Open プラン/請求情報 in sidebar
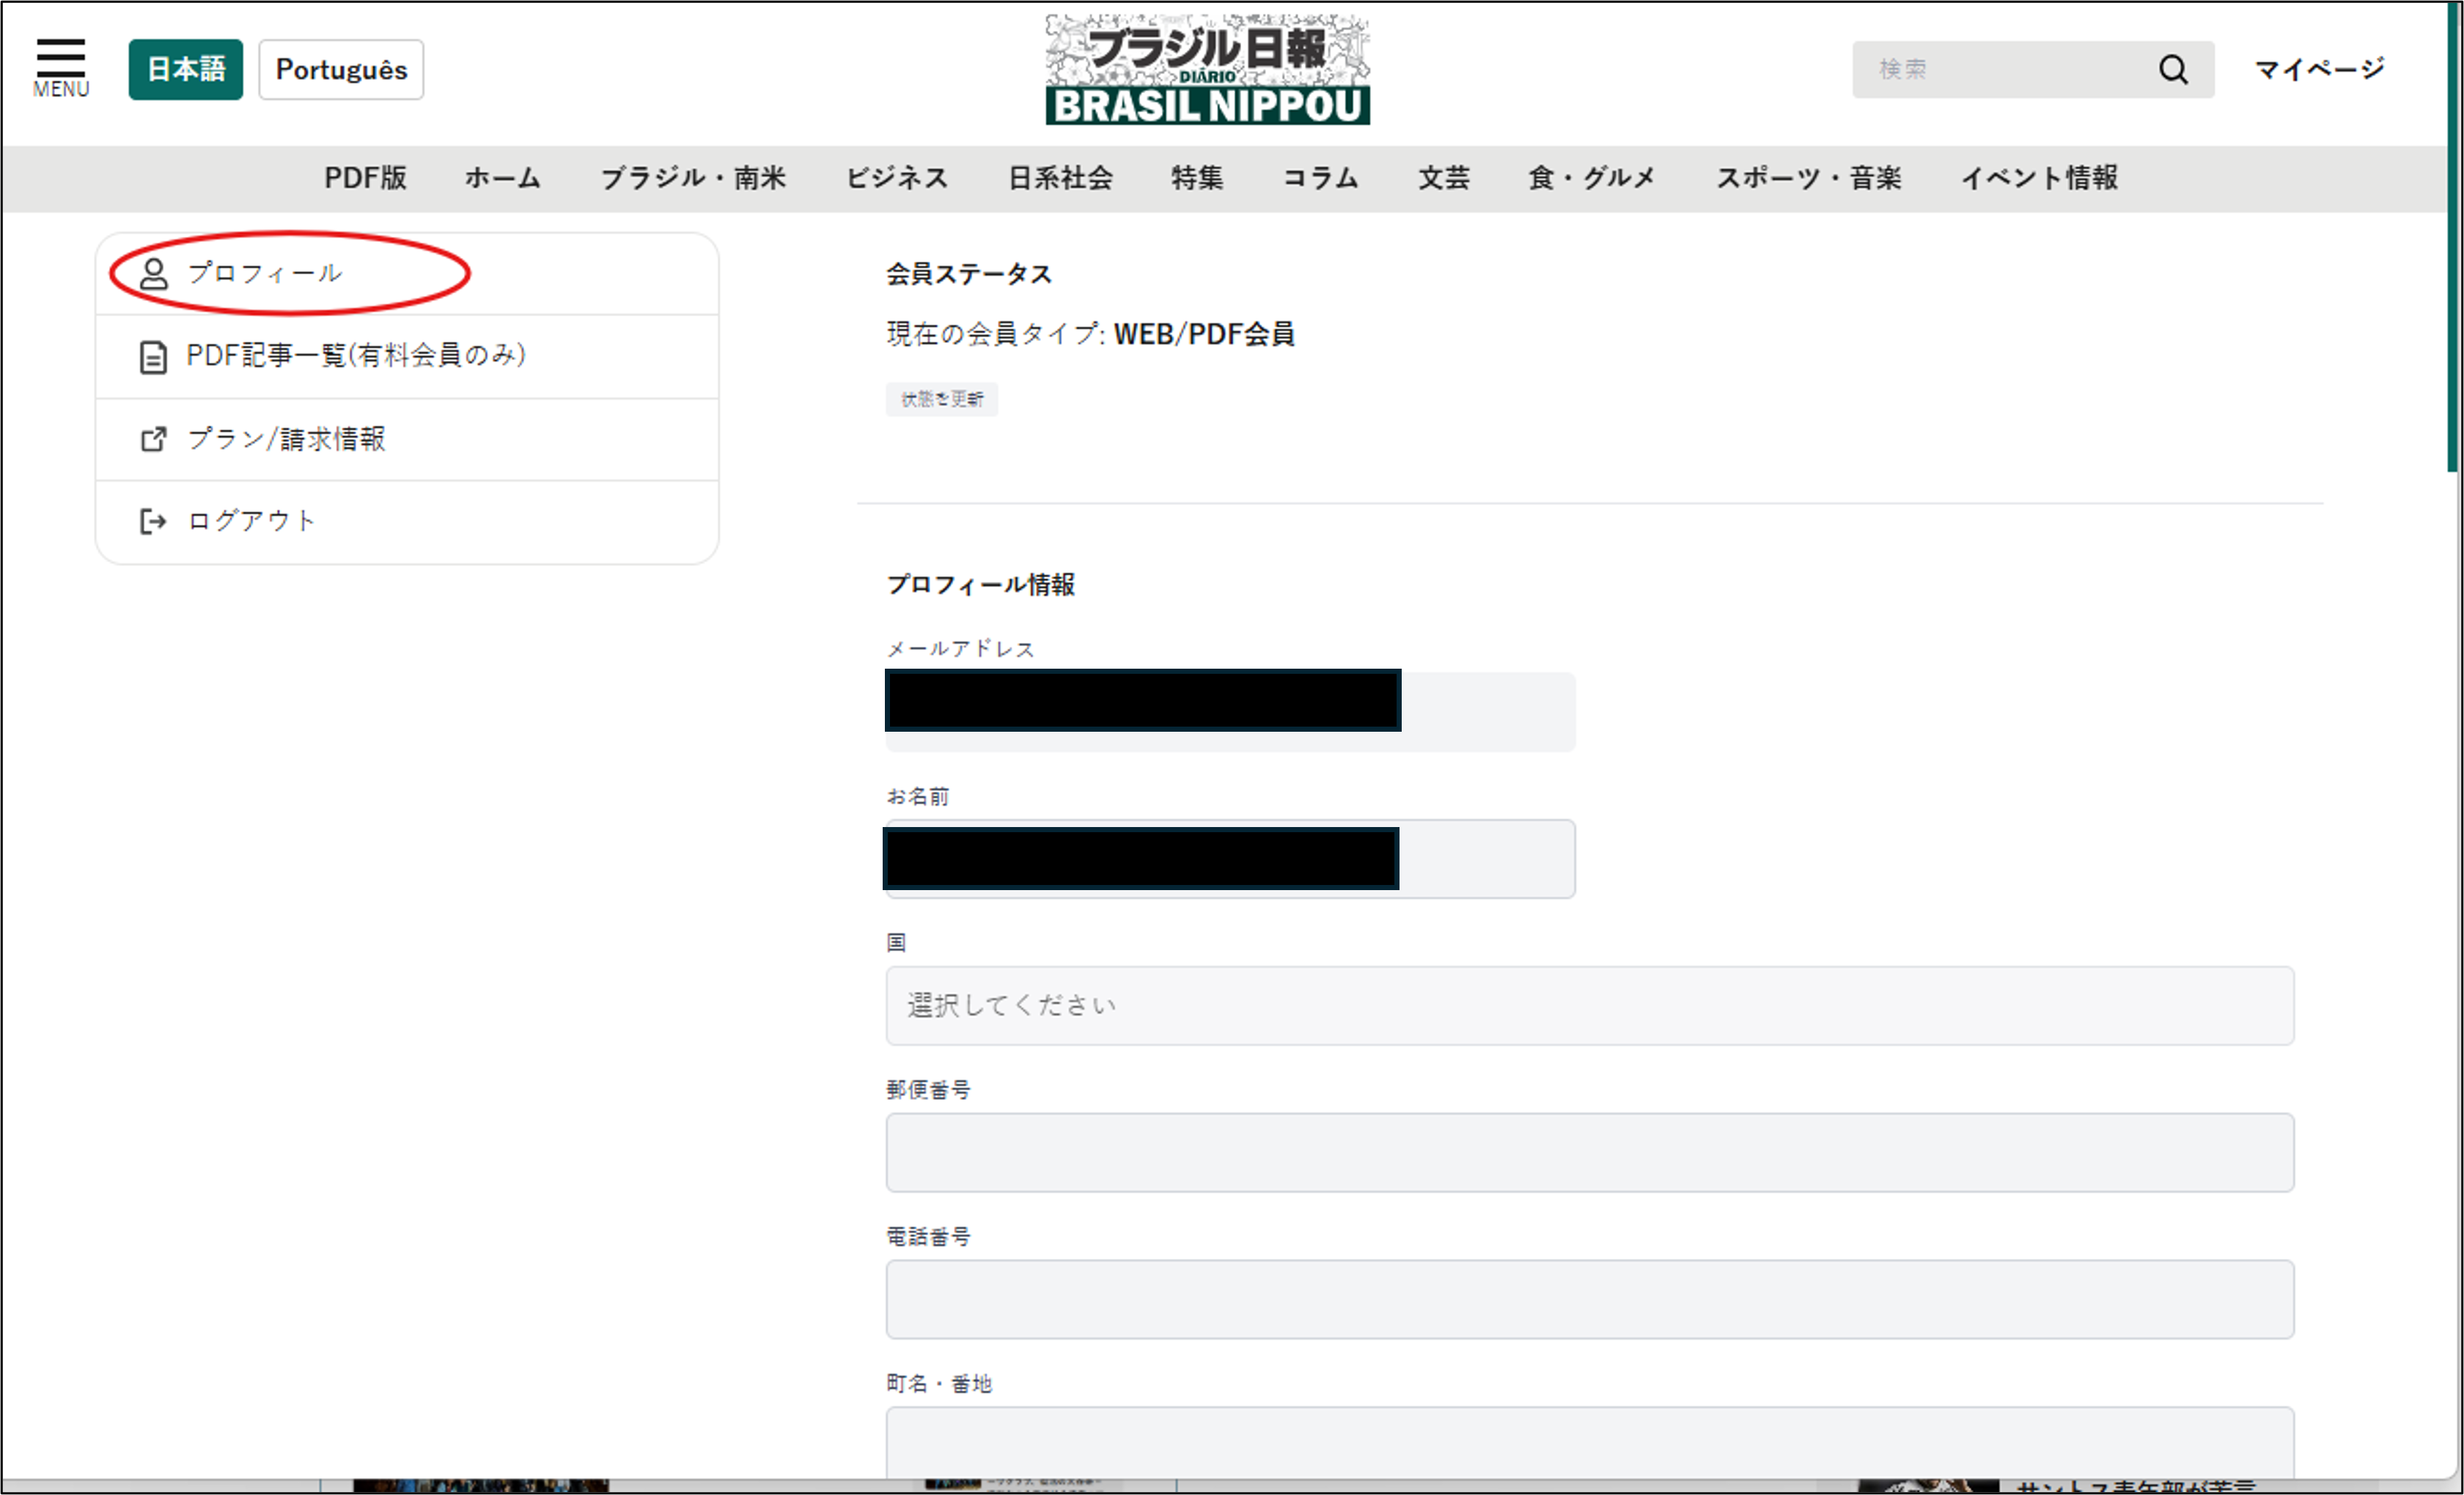2464x1495 pixels. coord(407,439)
